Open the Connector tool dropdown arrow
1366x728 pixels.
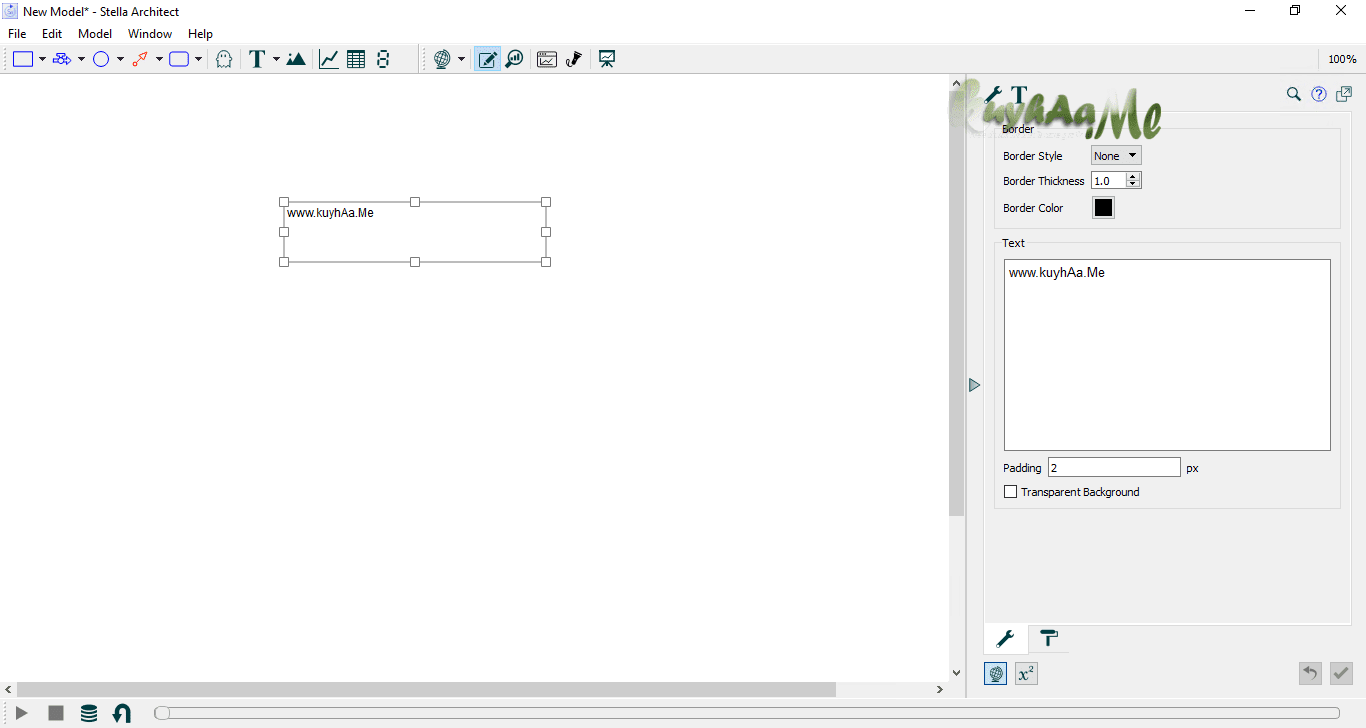tap(159, 60)
